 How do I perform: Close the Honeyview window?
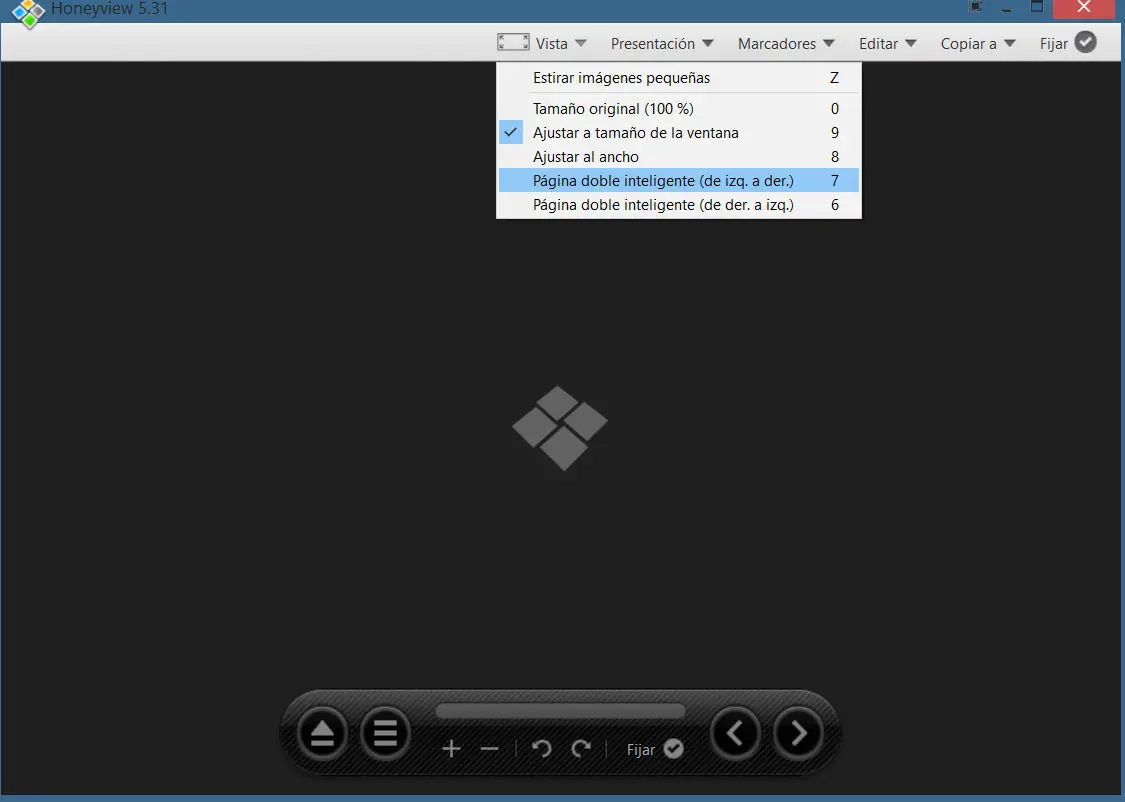[x=1084, y=7]
